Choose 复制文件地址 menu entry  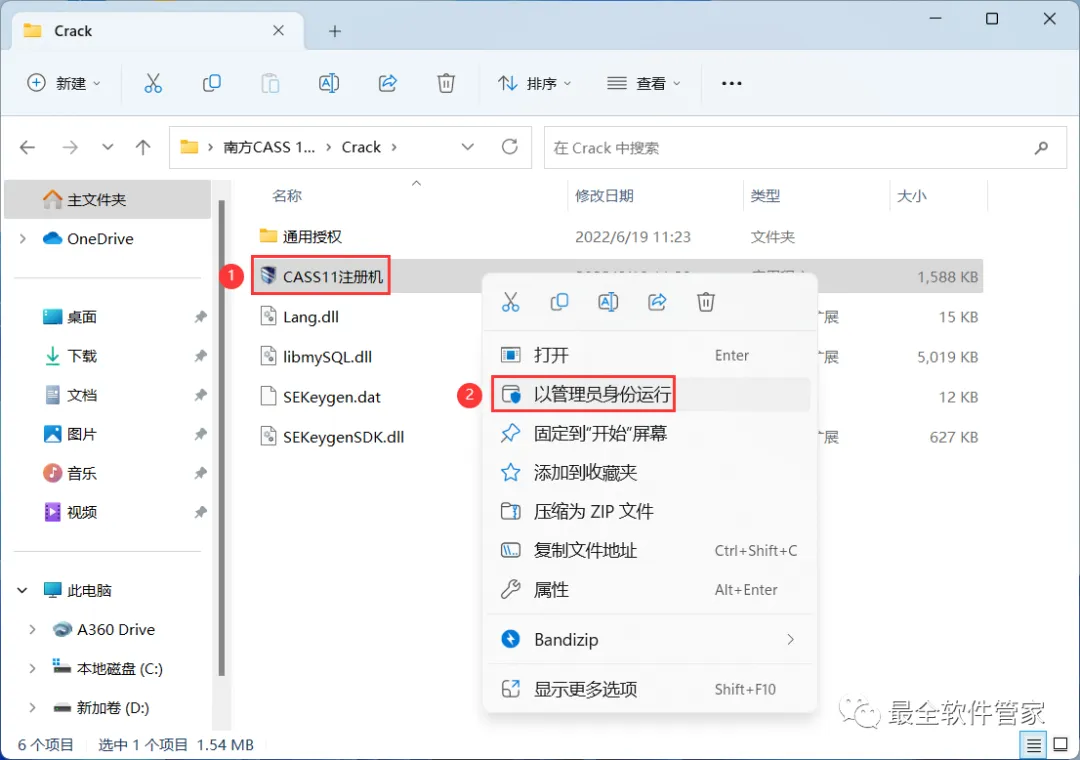[650, 551]
